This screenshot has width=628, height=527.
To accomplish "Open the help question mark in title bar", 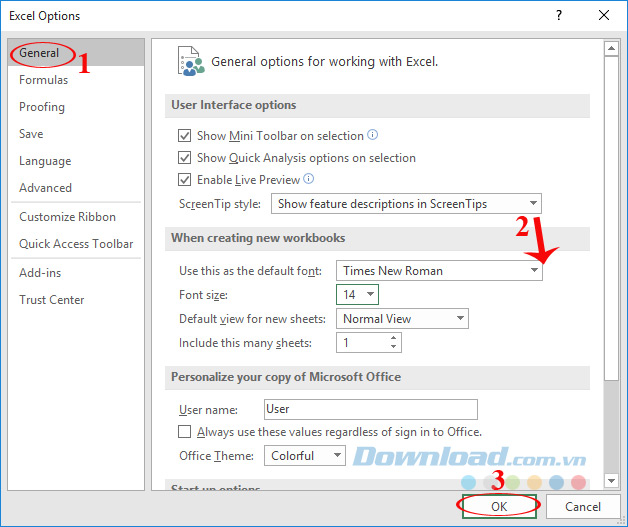I will tap(559, 16).
